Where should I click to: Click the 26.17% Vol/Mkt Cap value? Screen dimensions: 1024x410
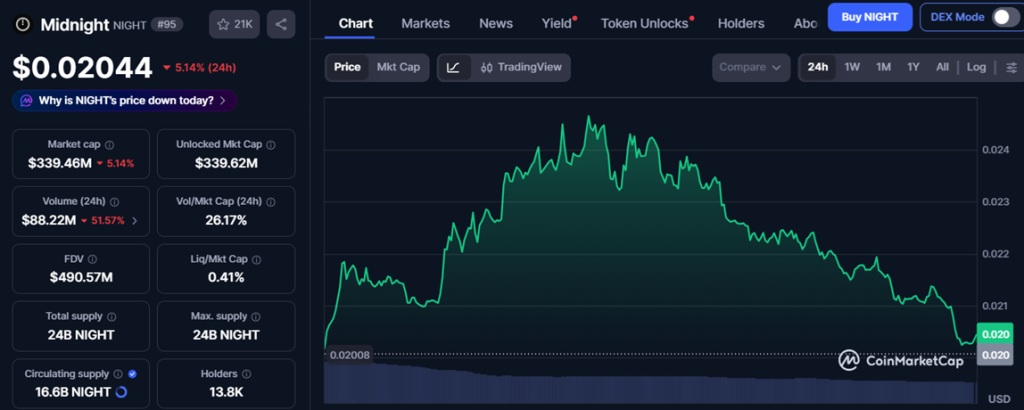pyautogui.click(x=226, y=221)
